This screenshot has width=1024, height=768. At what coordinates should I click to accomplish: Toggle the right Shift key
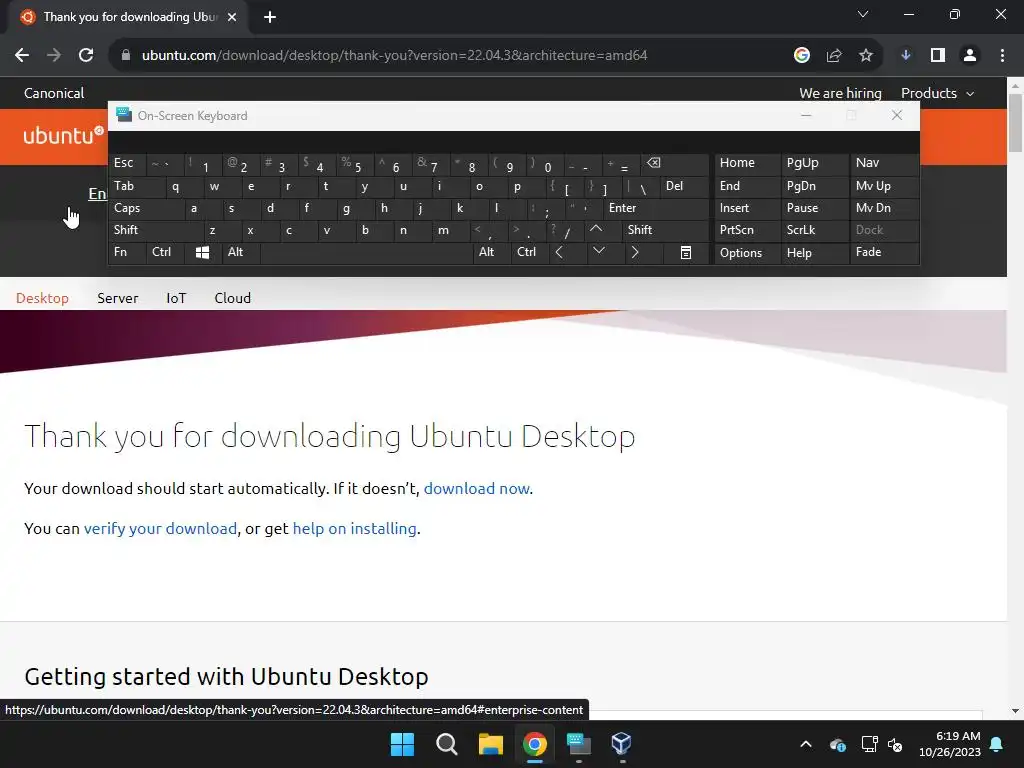coord(665,230)
